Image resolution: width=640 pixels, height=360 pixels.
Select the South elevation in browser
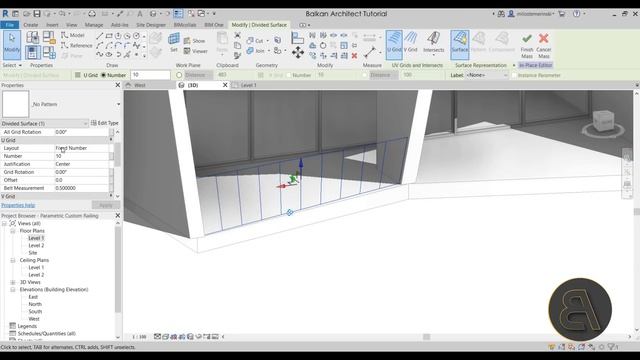[35, 312]
